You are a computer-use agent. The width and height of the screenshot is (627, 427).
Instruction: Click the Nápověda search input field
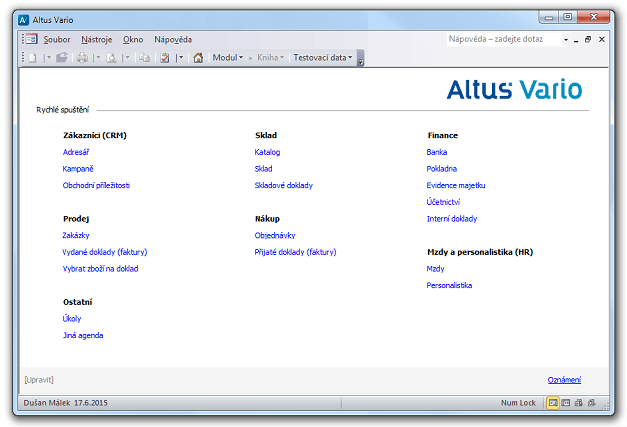[504, 39]
